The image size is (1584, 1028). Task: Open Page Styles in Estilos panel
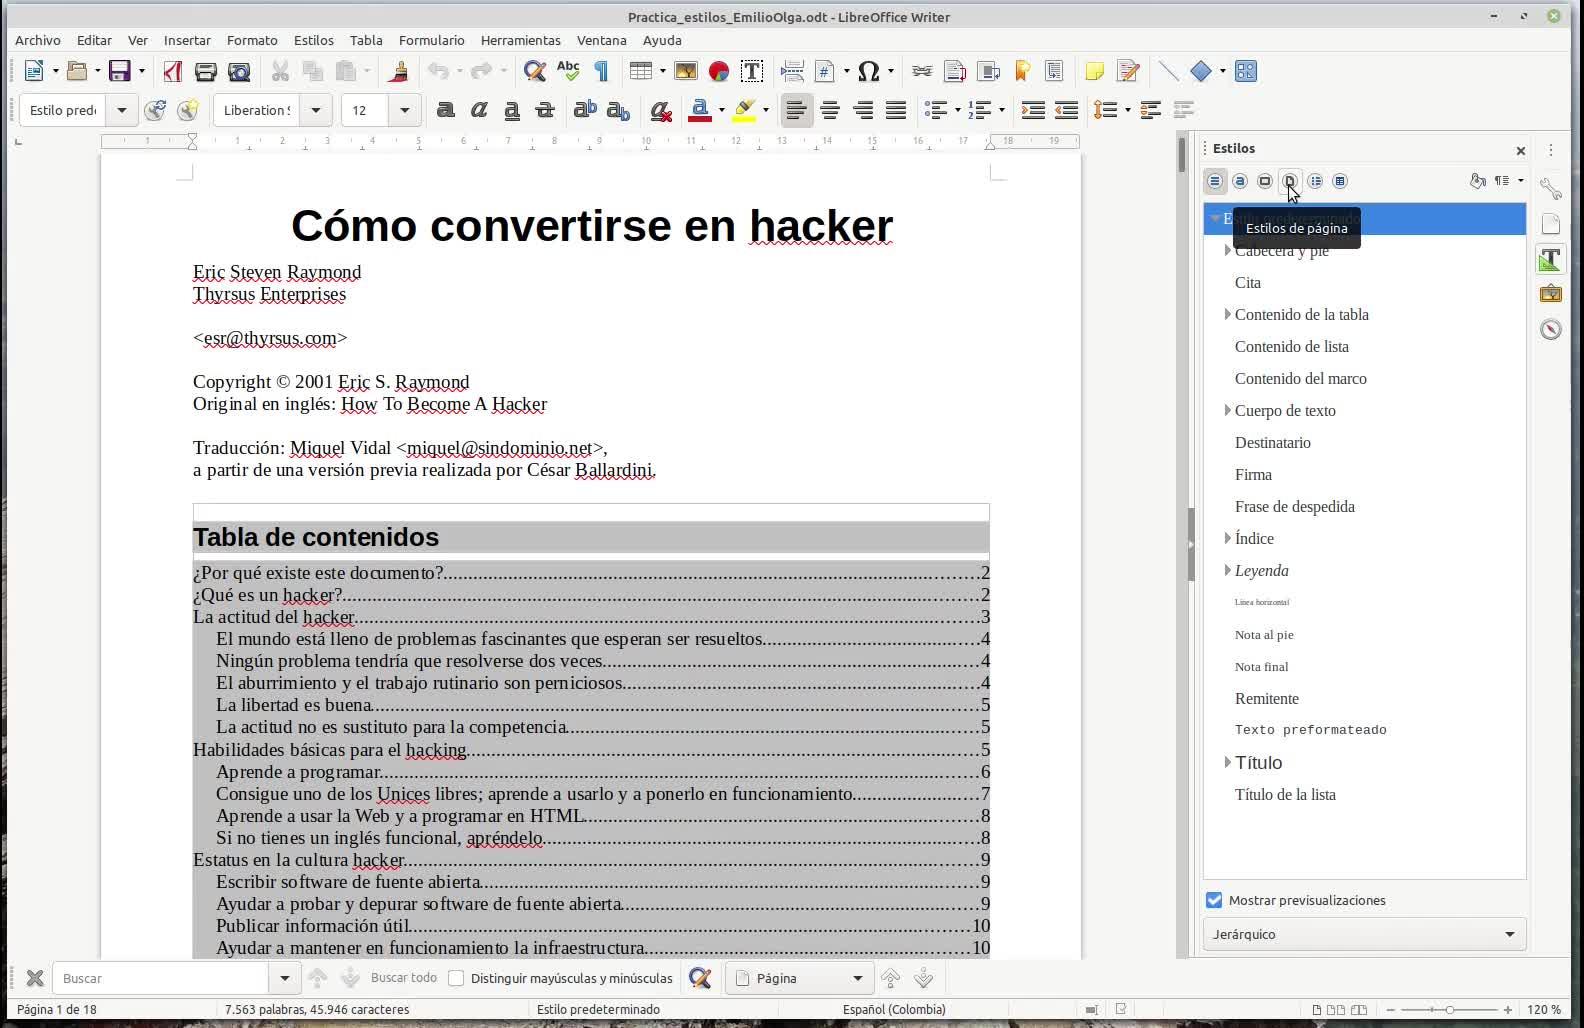click(1290, 181)
